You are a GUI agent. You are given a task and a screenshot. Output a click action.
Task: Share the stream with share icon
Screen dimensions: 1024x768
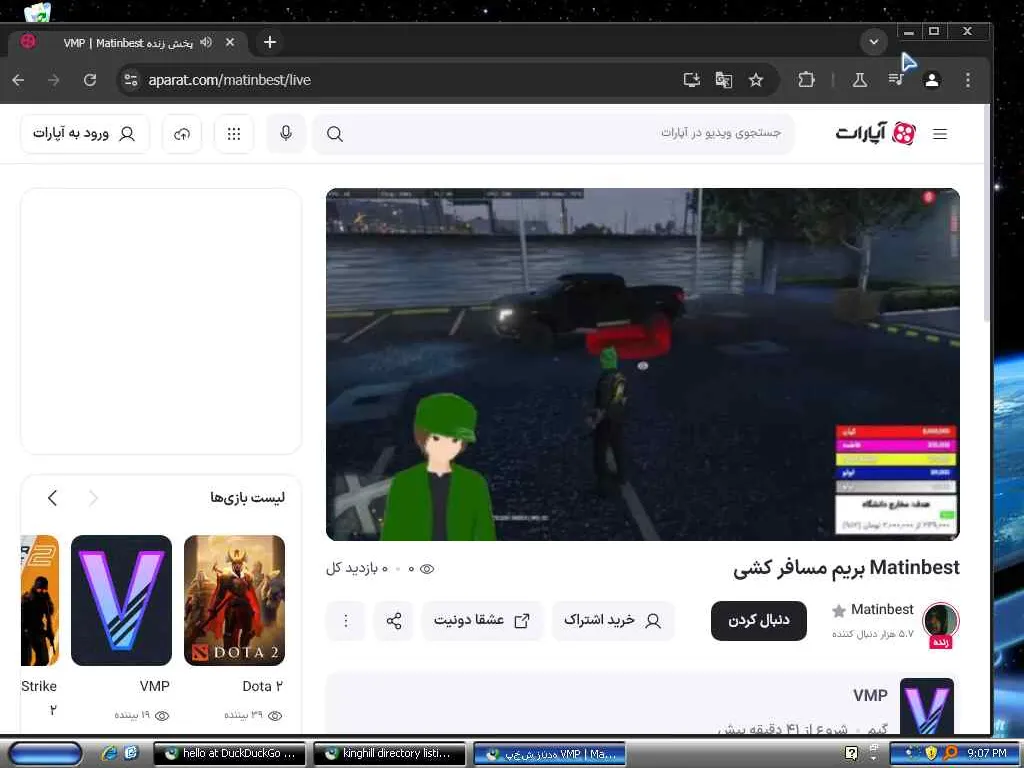[x=394, y=620]
